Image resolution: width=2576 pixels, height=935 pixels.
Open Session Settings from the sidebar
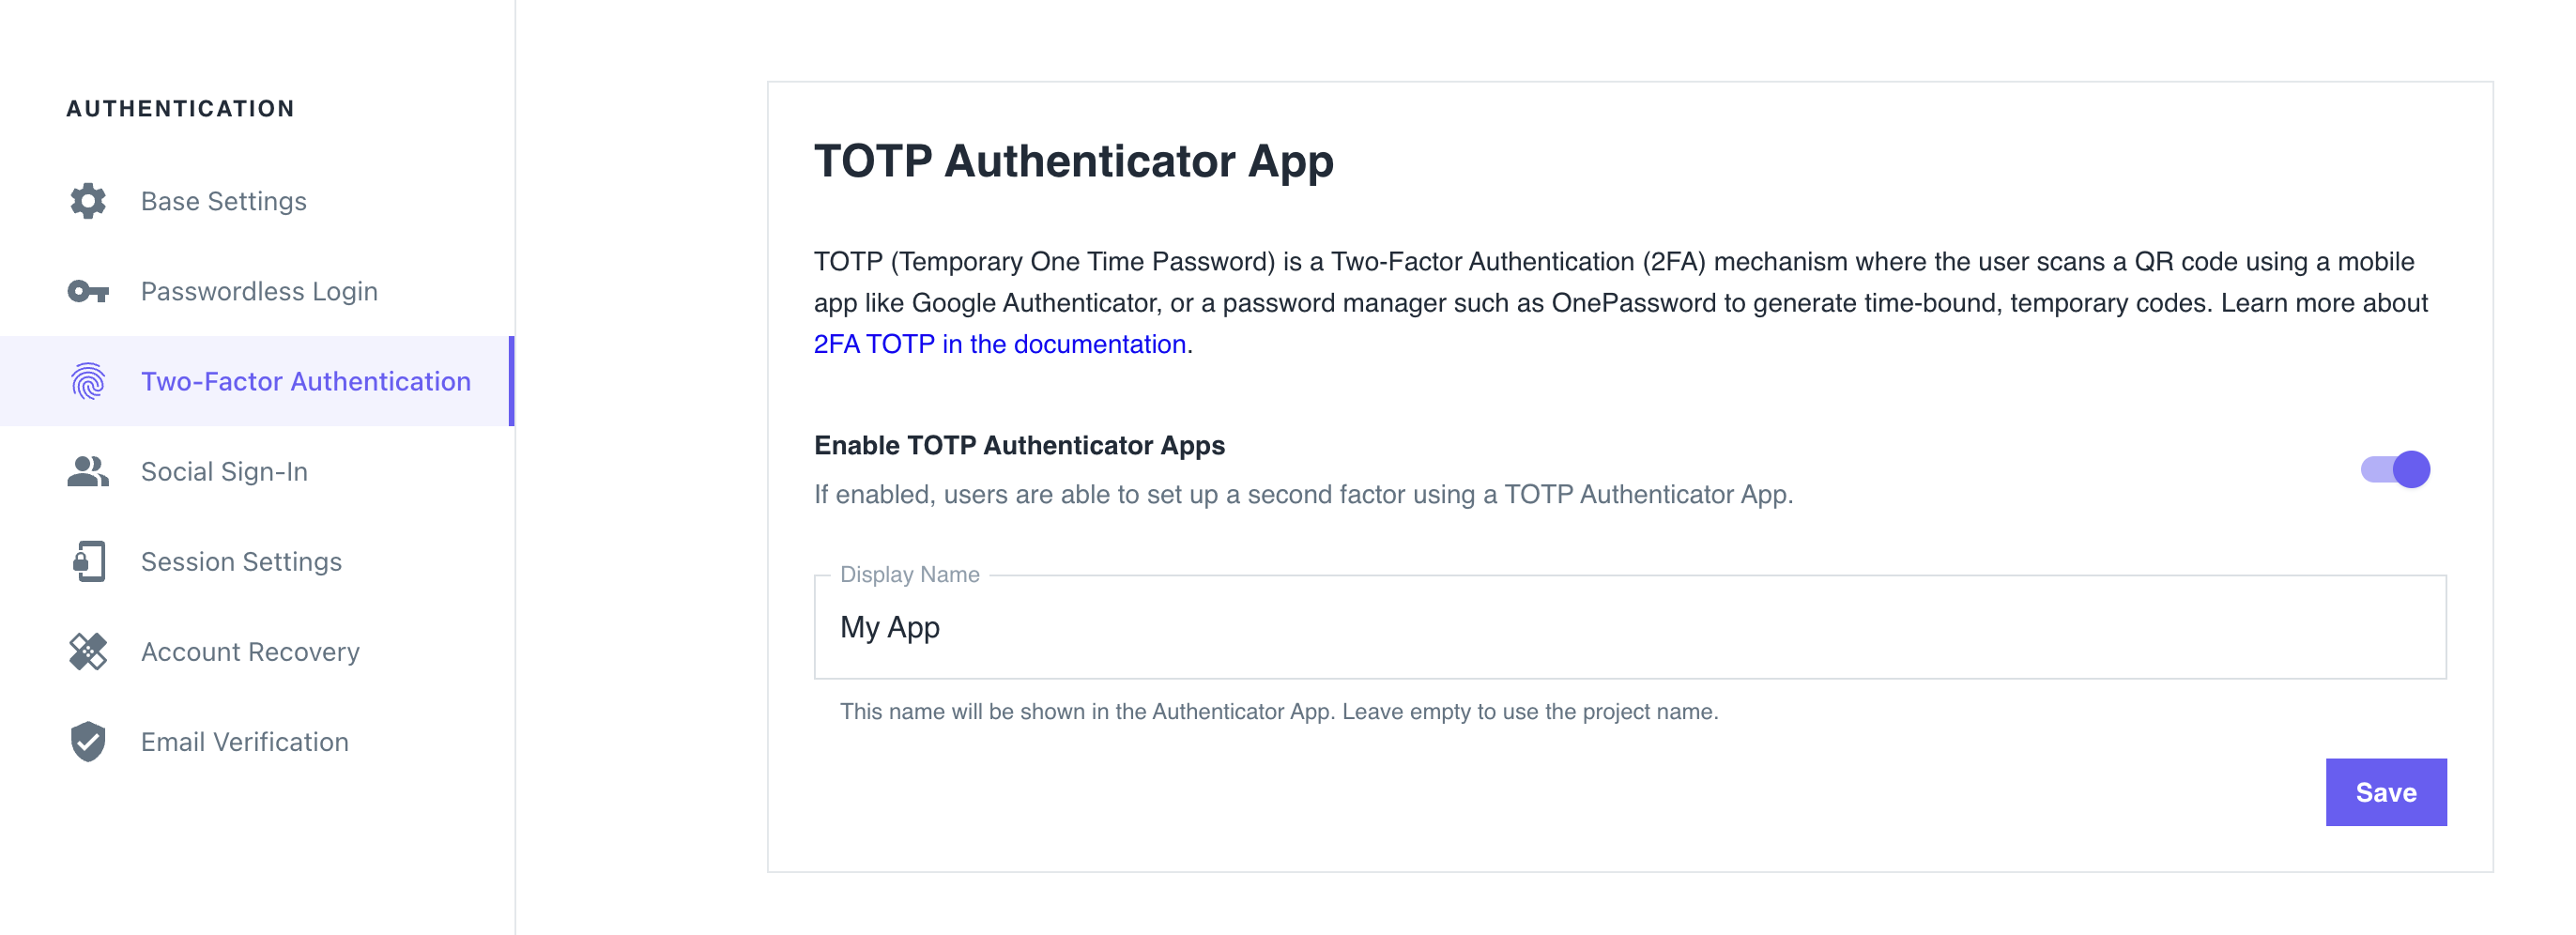pos(241,561)
